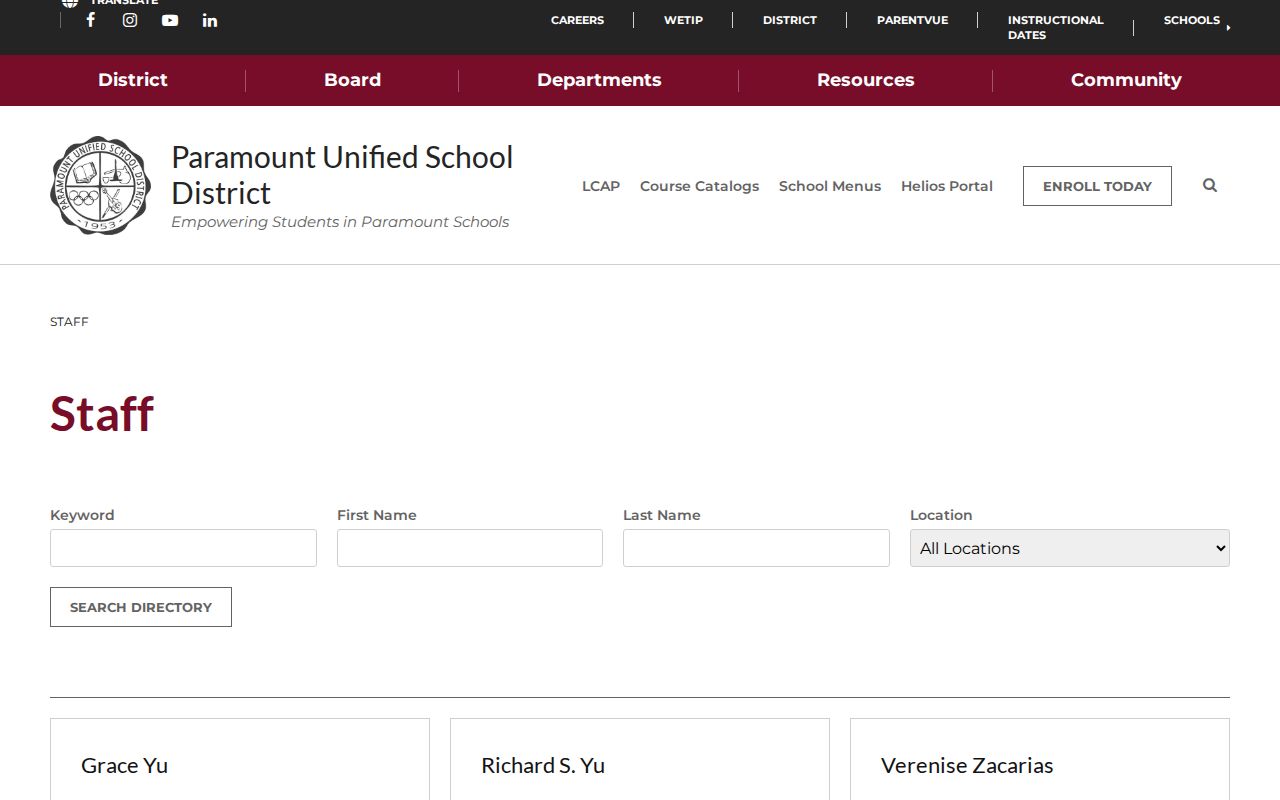Expand the Schools arrow in top bar
The image size is (1280, 800).
click(1228, 27)
